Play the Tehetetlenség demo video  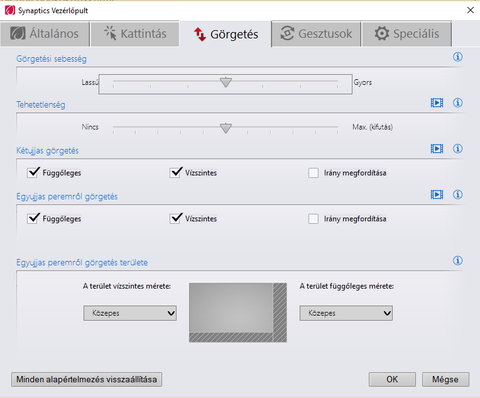[437, 103]
